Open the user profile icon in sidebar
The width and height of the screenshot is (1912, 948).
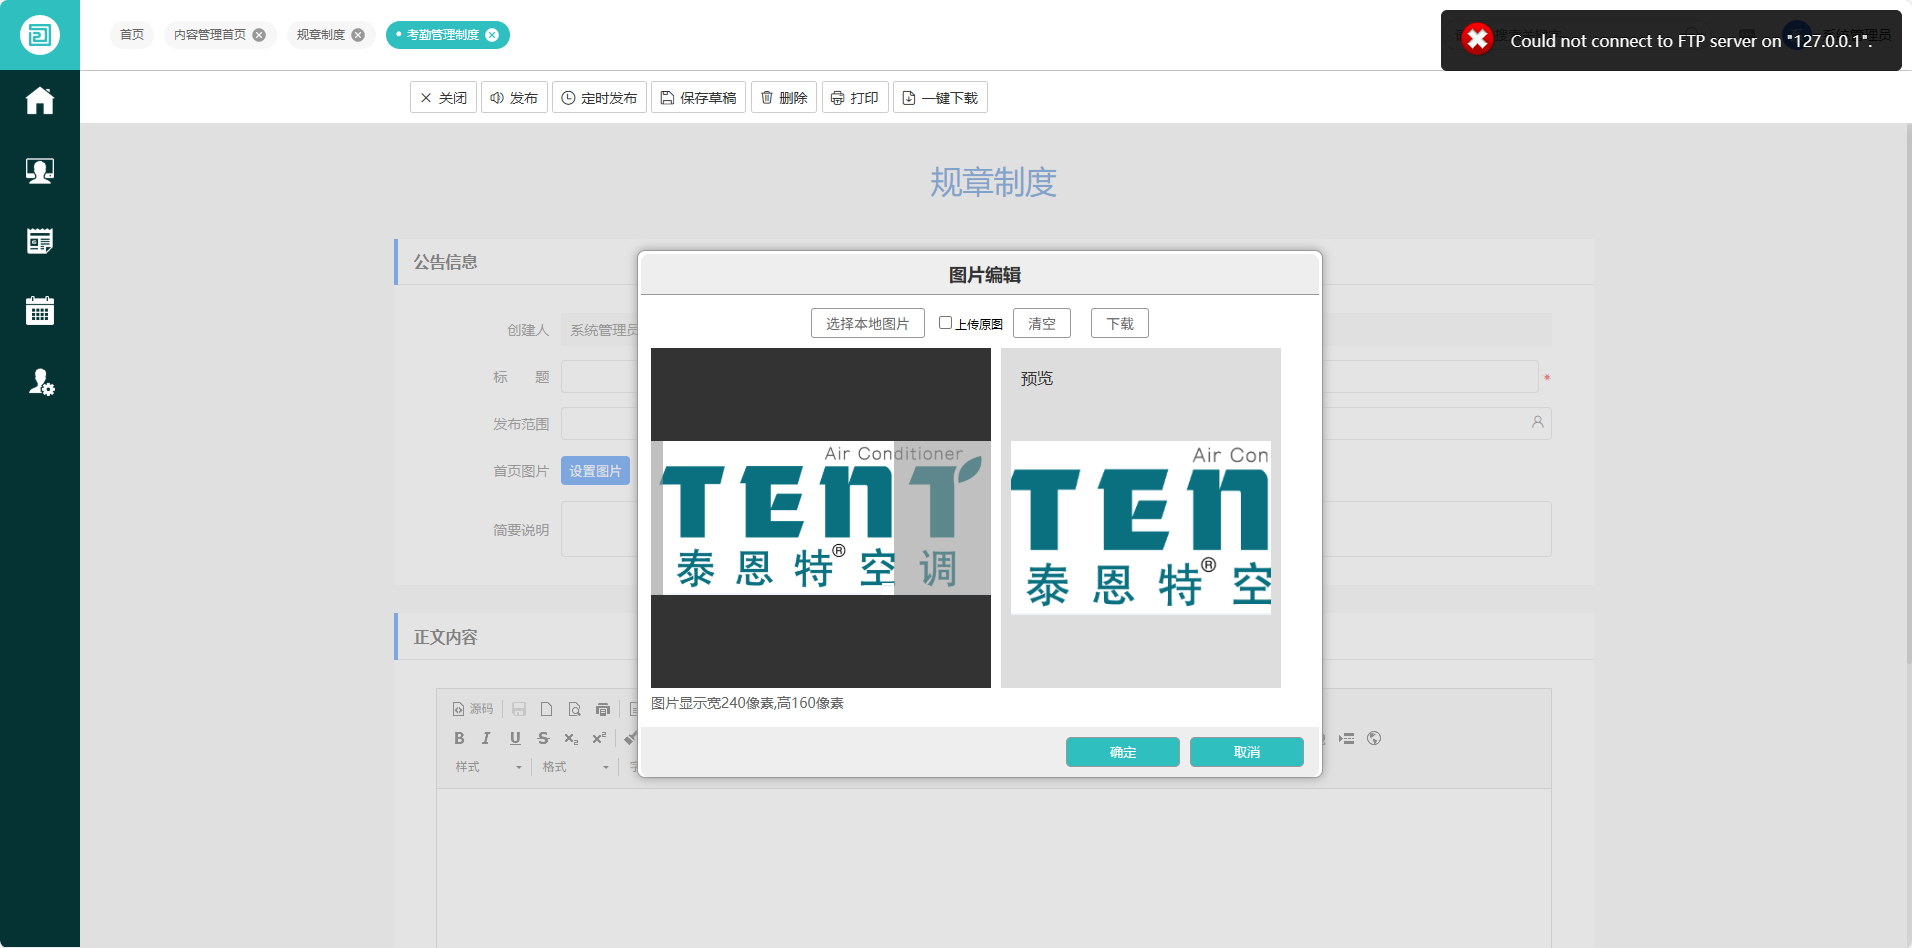40,171
